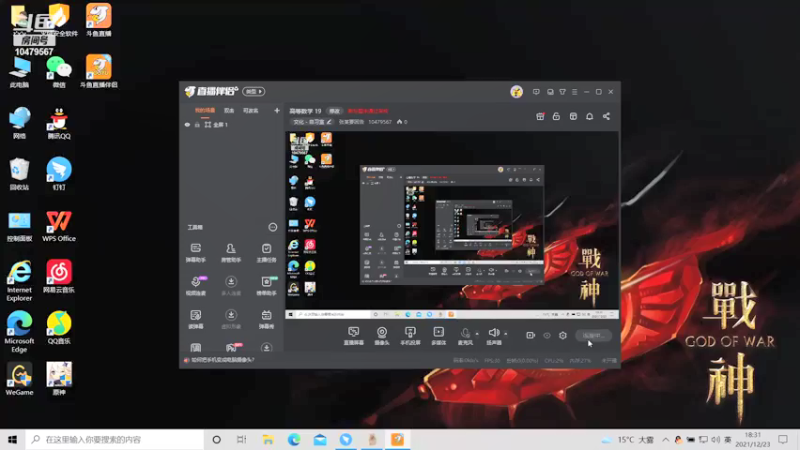
Task: Click the mail inbox icon in title bar
Action: click(x=550, y=92)
